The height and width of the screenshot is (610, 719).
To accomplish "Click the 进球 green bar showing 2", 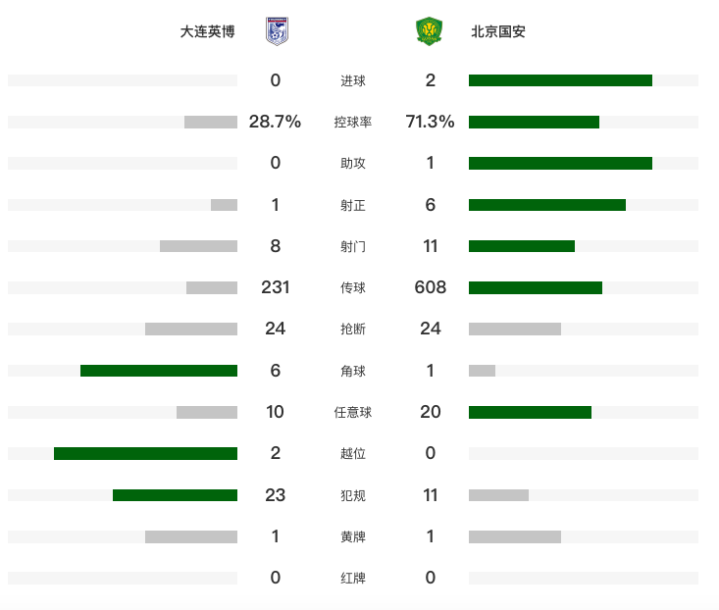I will (560, 81).
